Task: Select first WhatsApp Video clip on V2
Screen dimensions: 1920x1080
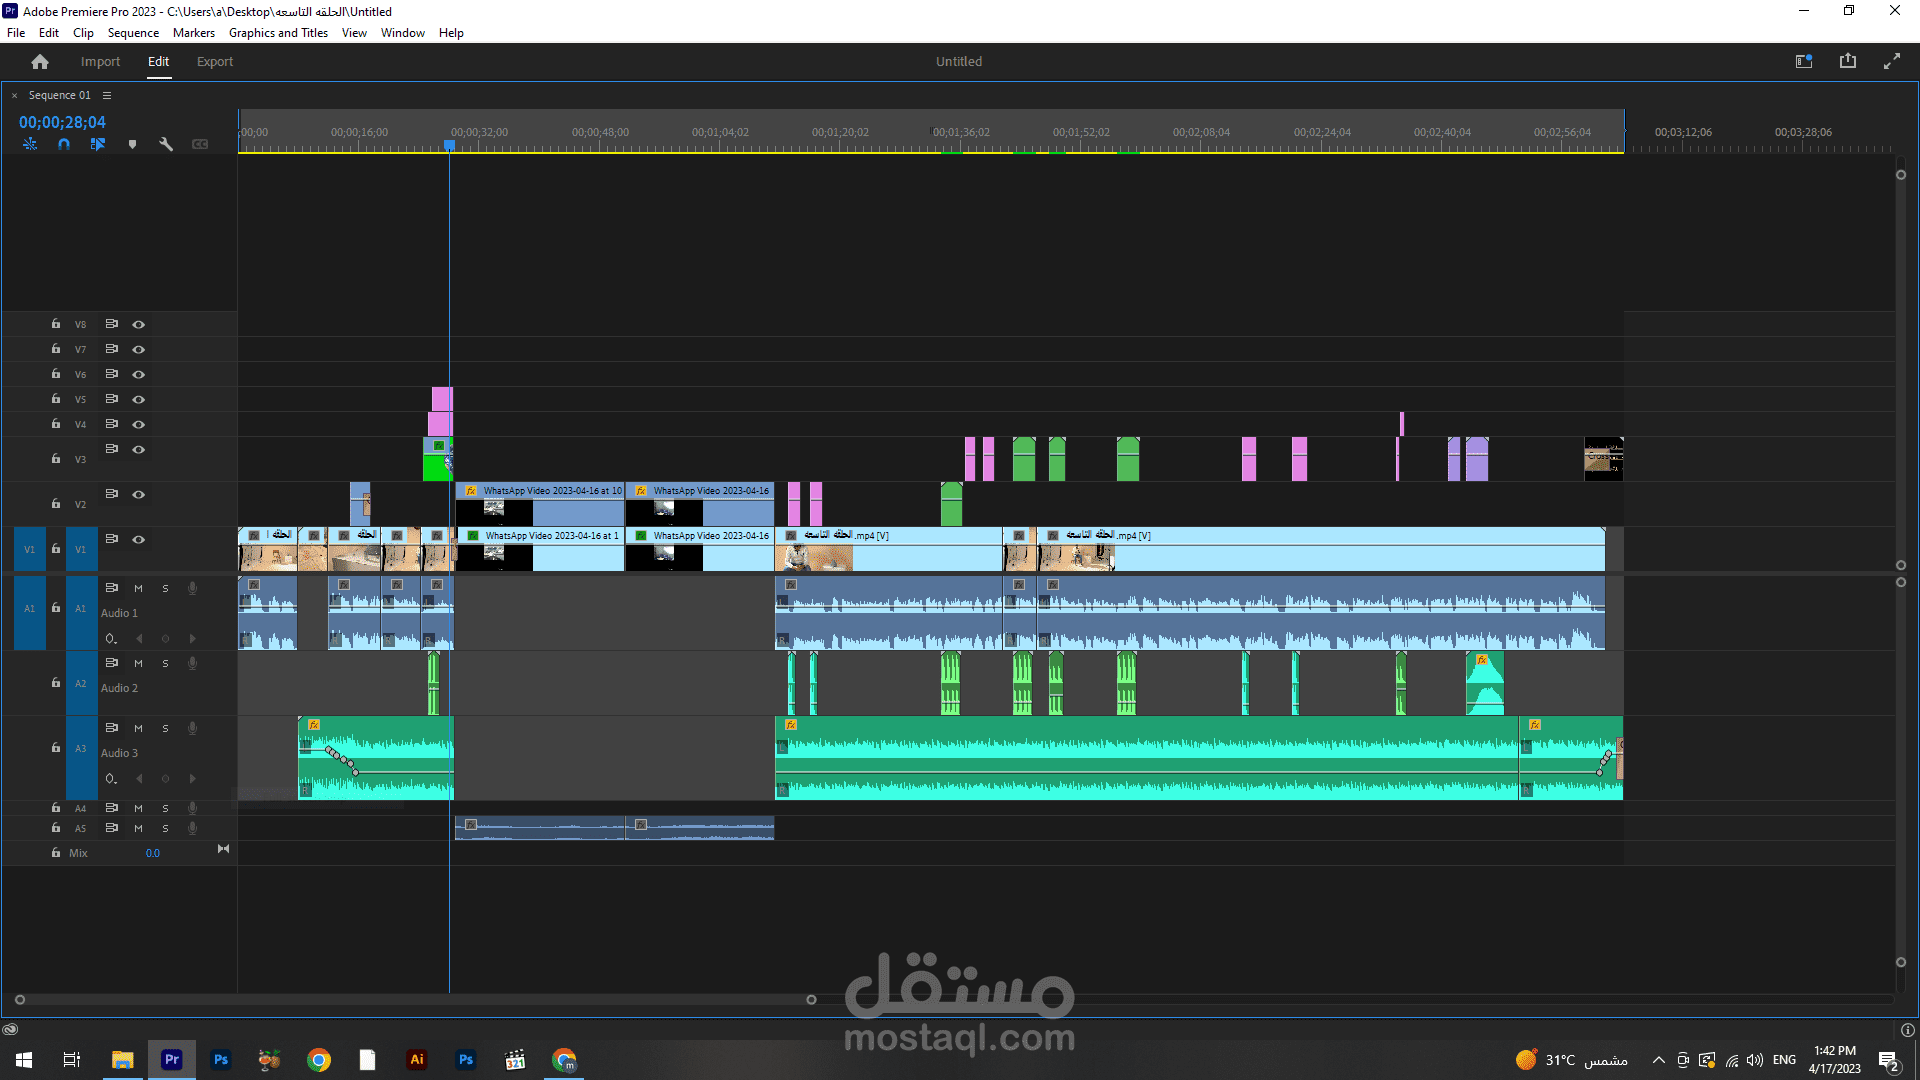Action: [x=540, y=504]
